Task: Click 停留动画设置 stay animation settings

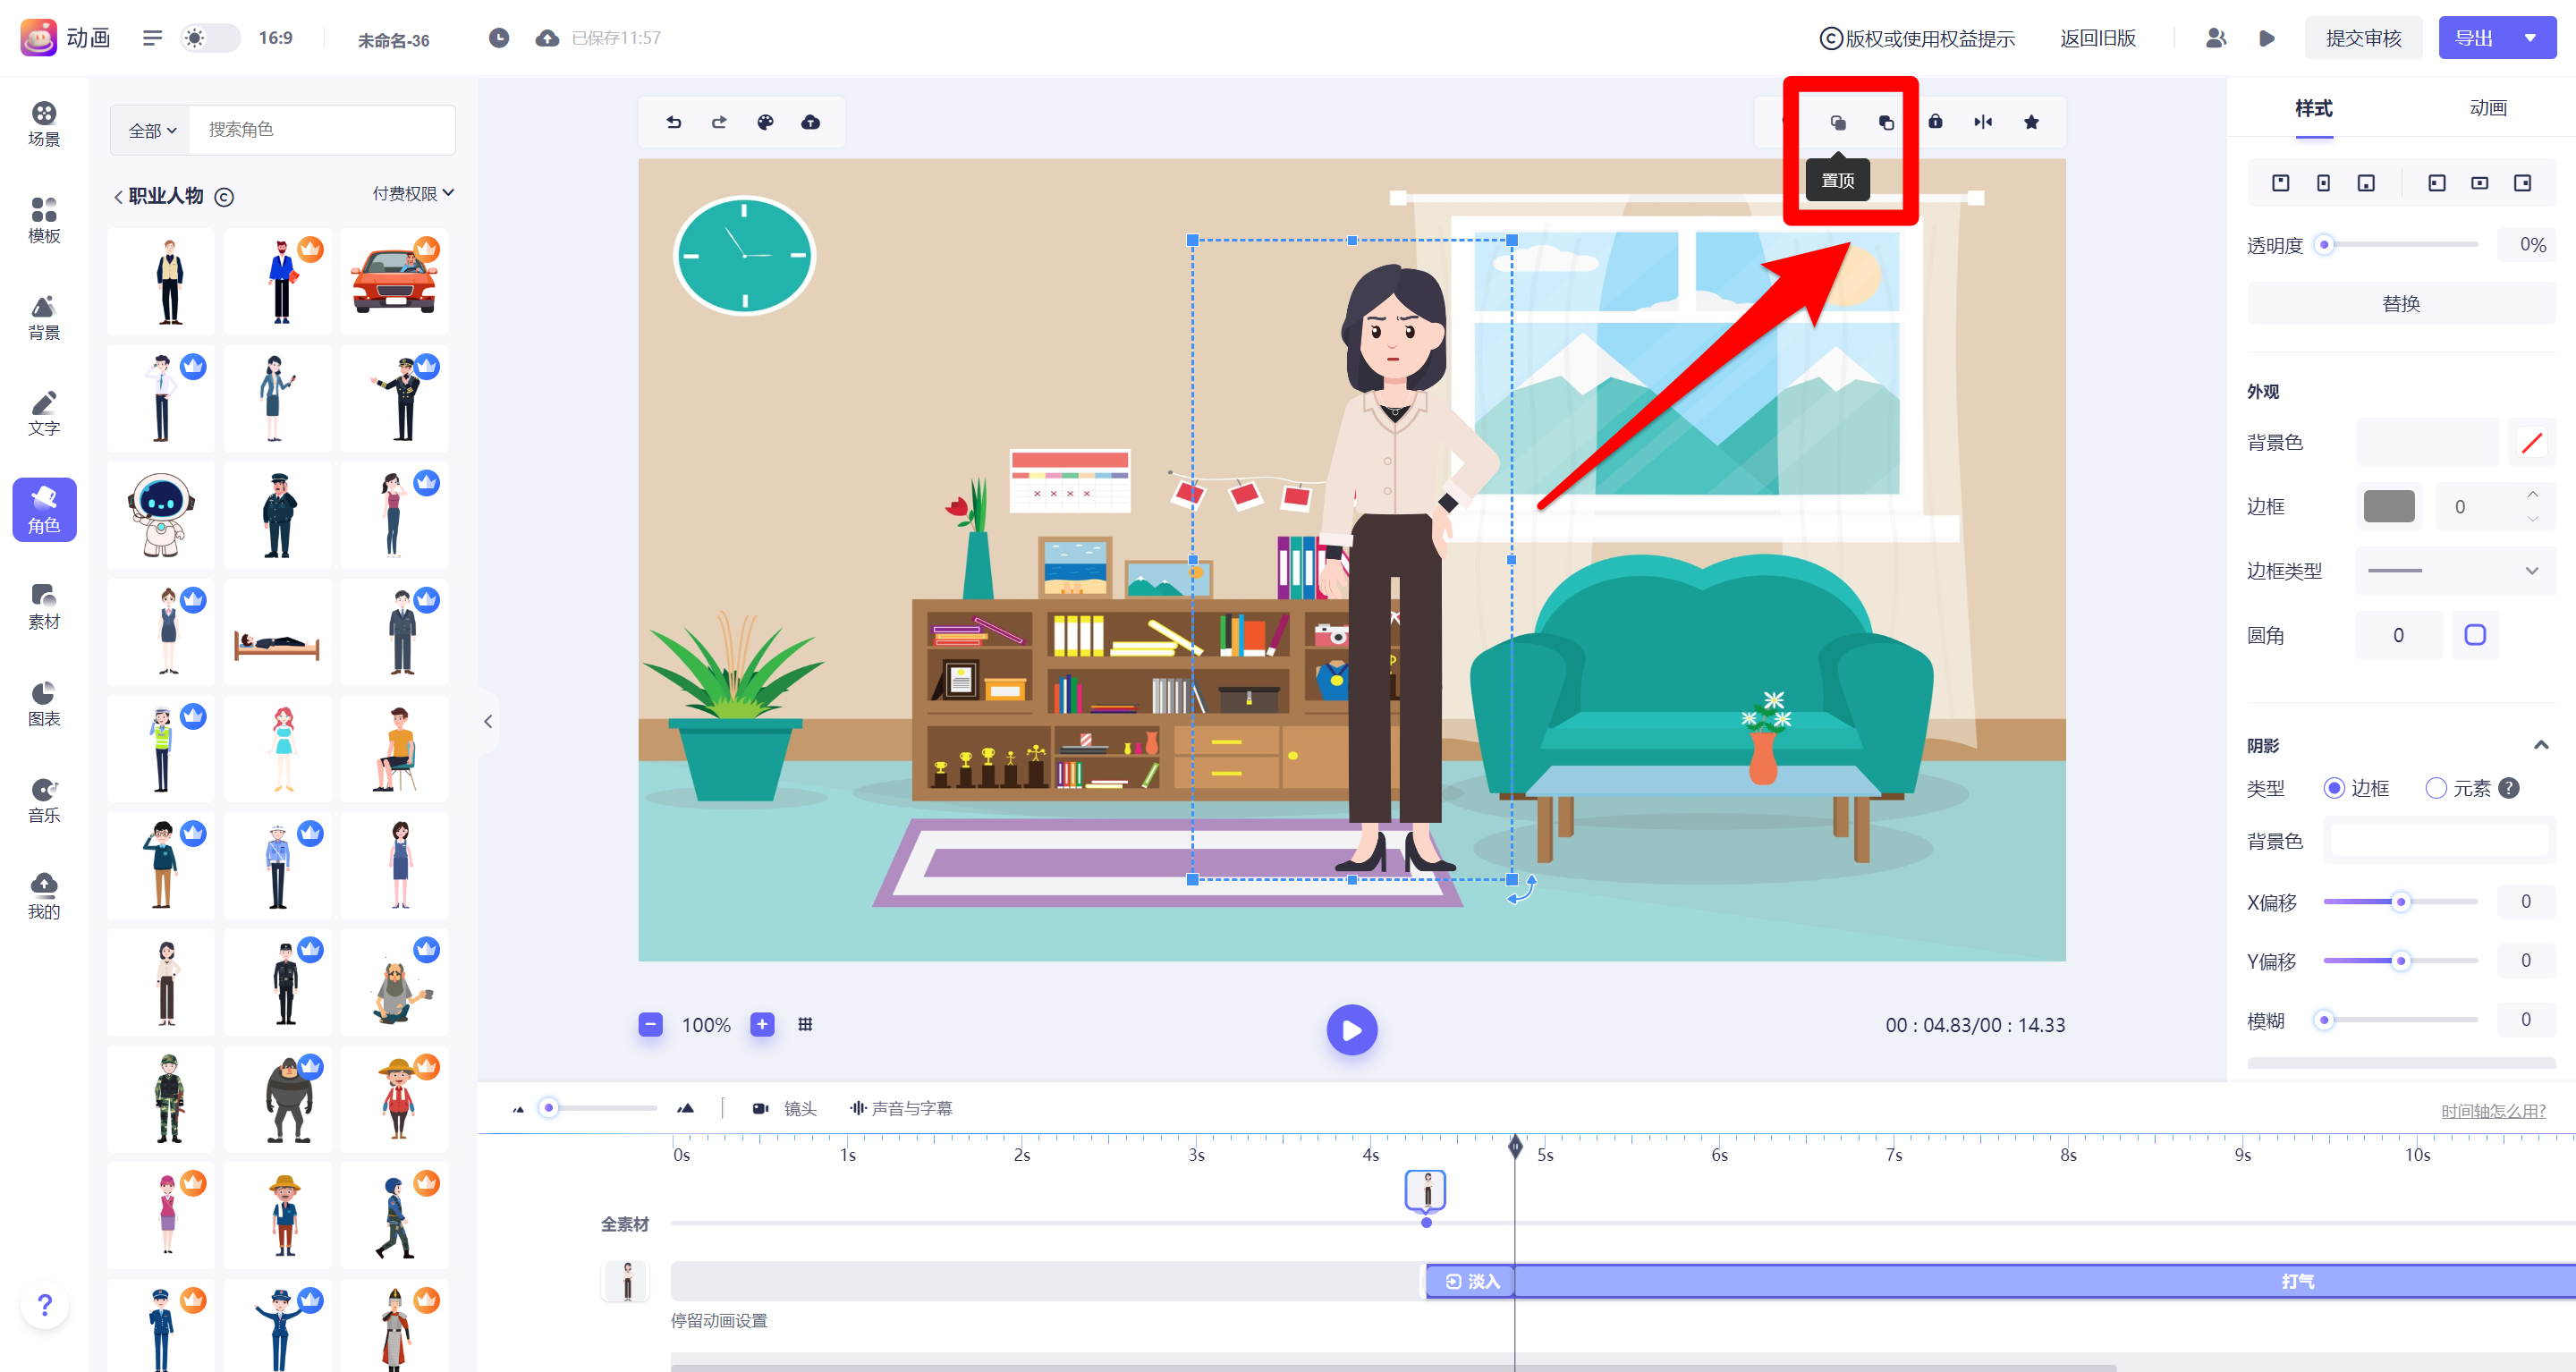Action: 719,1320
